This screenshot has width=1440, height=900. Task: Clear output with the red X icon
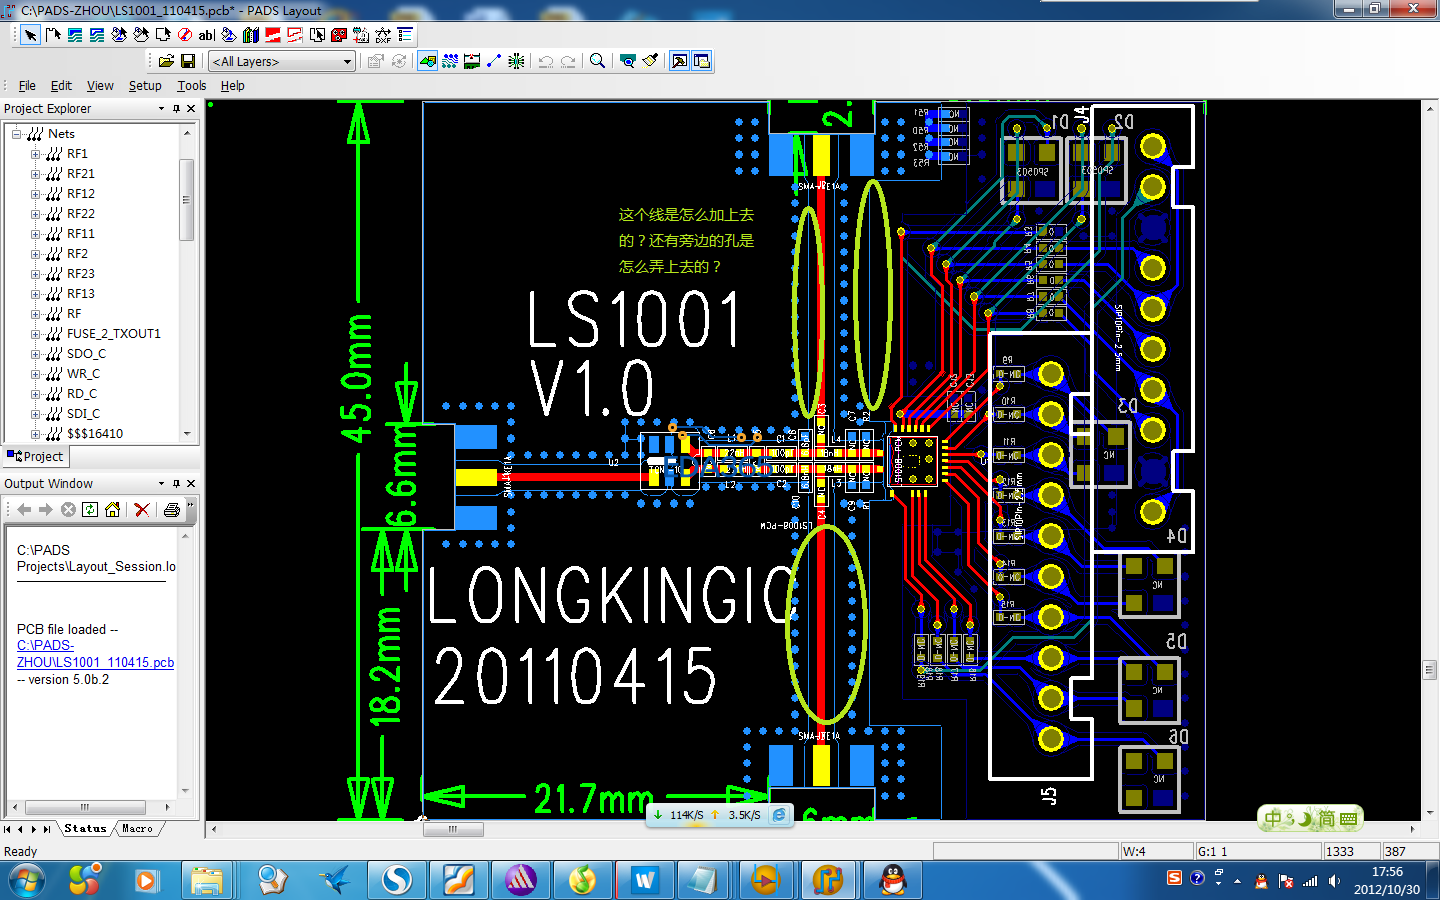click(x=142, y=510)
